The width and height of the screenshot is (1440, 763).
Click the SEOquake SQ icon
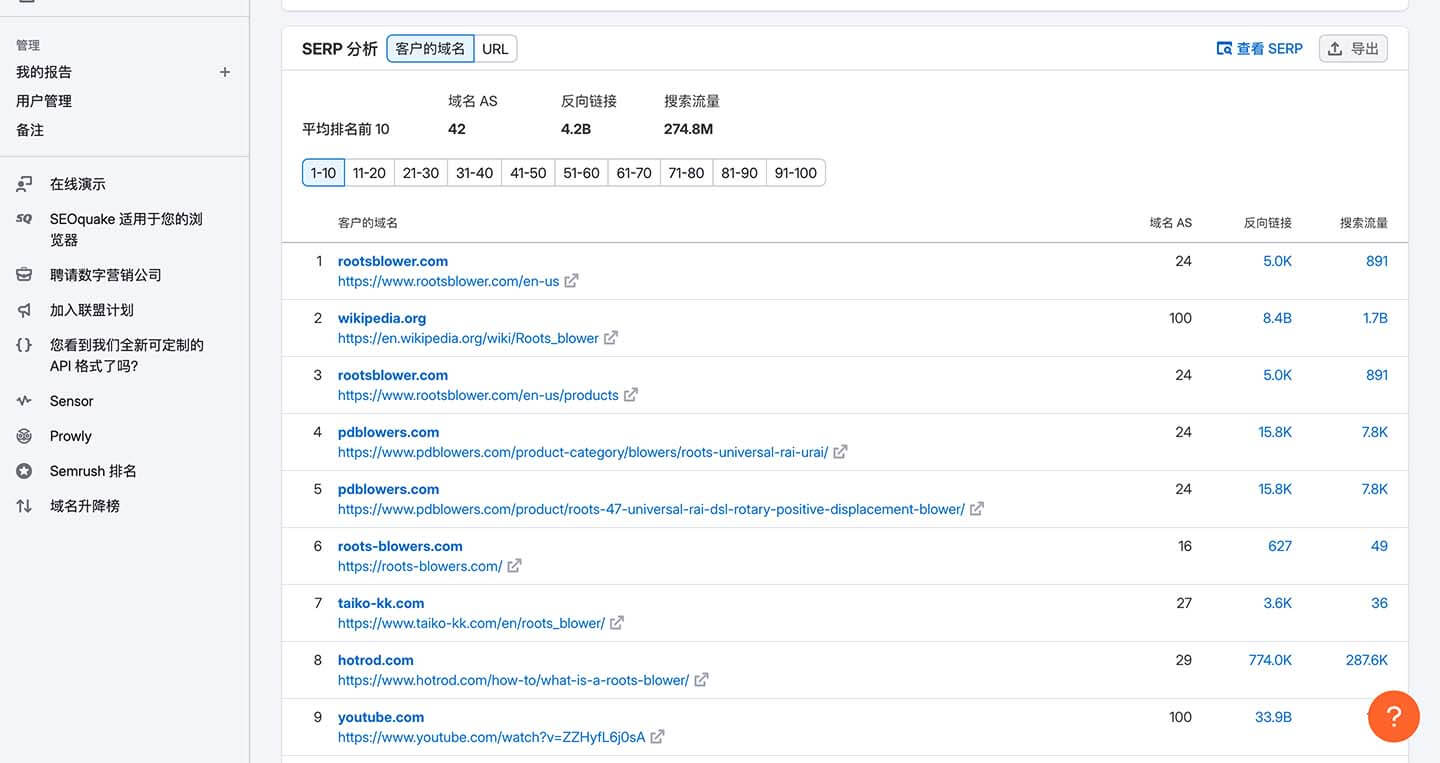[x=24, y=219]
